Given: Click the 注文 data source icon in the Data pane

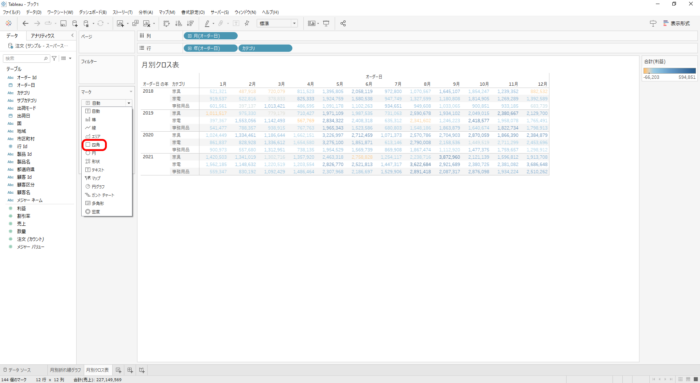Looking at the screenshot, I should [x=10, y=46].
